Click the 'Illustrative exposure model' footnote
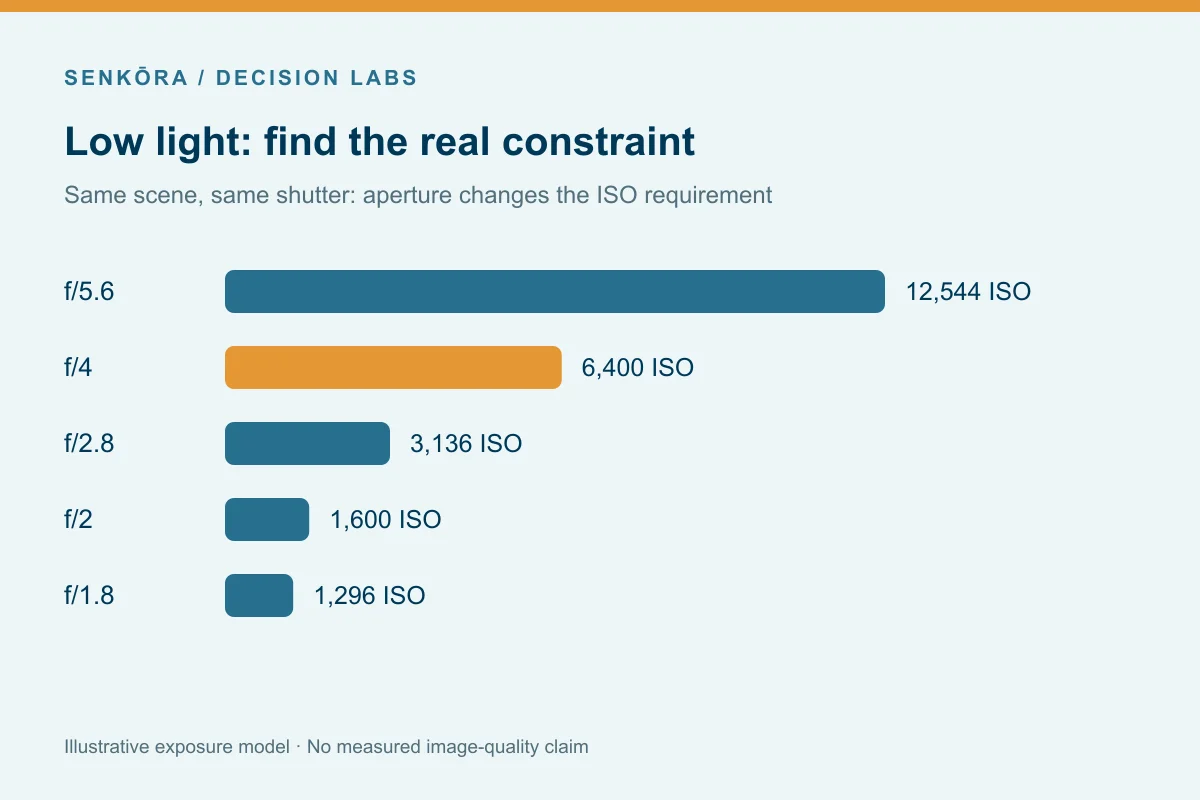The image size is (1200, 800). tap(326, 746)
